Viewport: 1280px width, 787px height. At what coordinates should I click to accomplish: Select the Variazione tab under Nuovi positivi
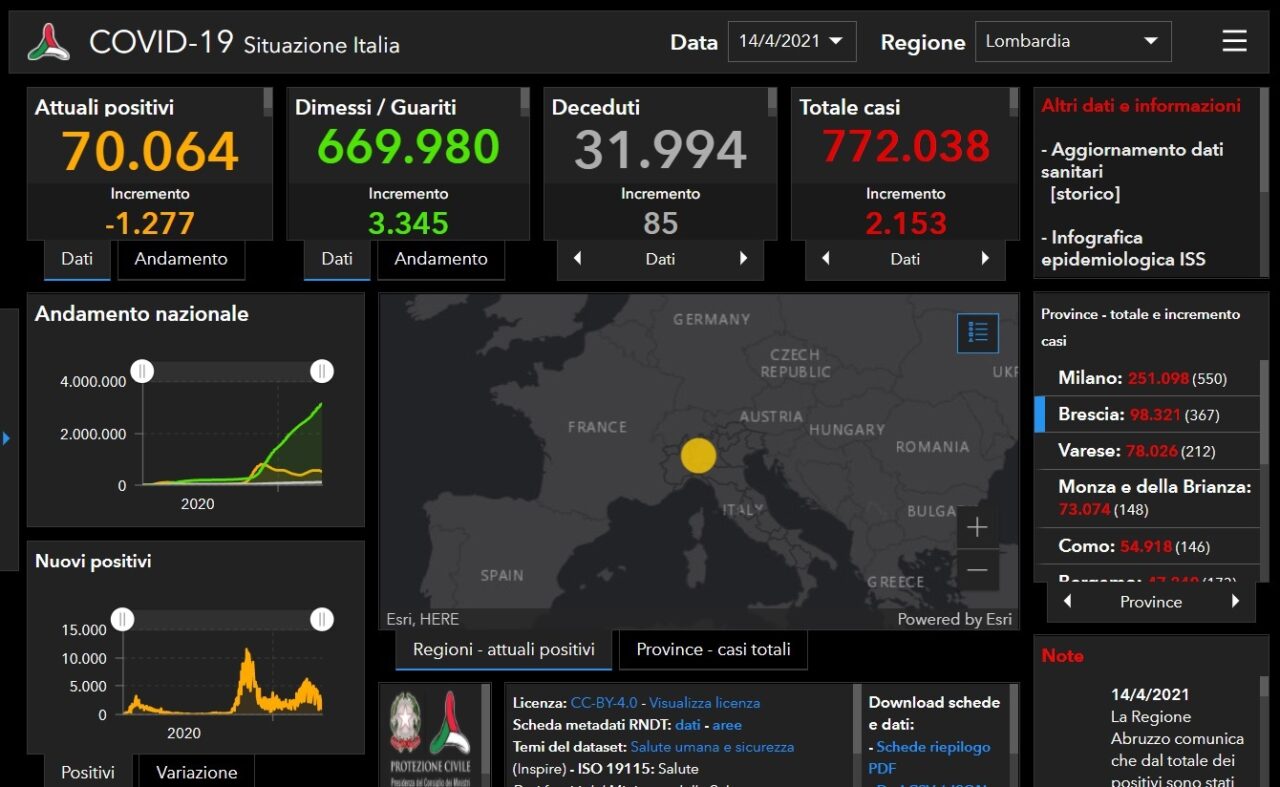(196, 772)
